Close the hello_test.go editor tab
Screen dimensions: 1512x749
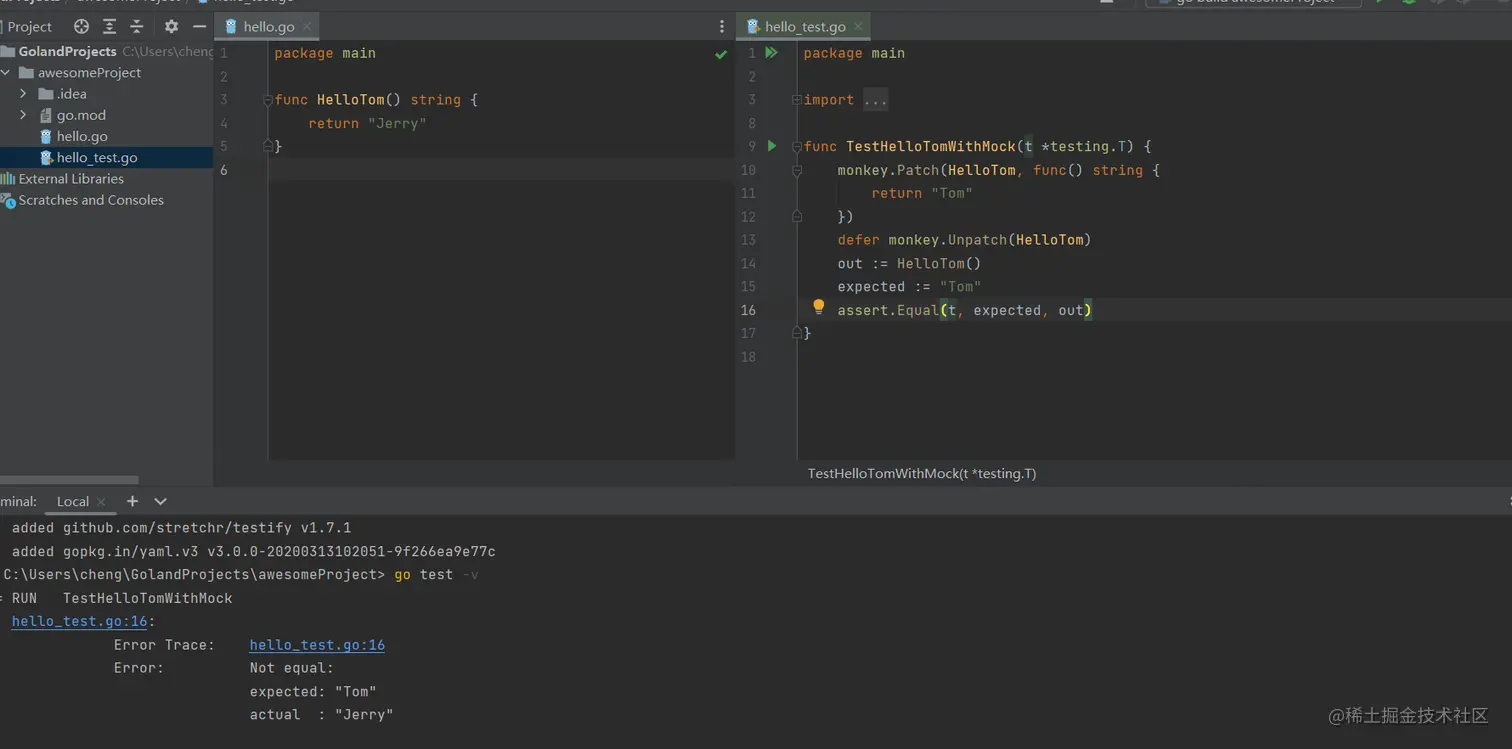pos(858,27)
